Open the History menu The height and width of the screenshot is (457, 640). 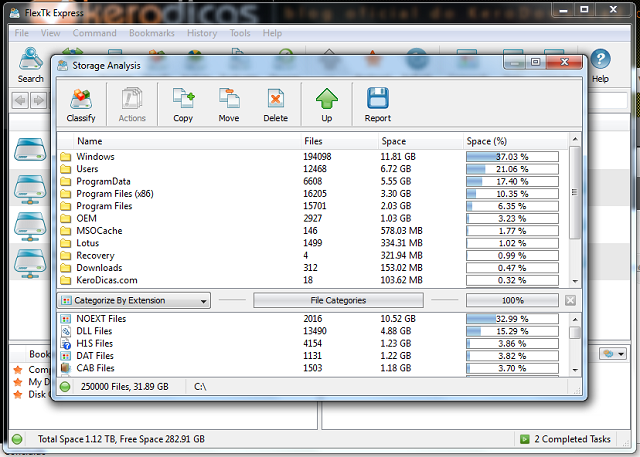click(x=202, y=33)
